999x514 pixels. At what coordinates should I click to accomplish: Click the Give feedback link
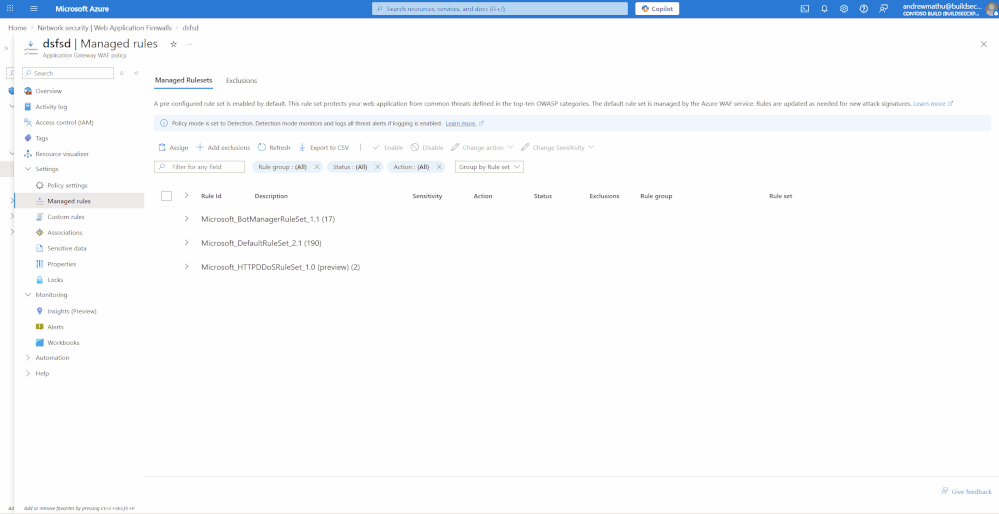pos(966,492)
